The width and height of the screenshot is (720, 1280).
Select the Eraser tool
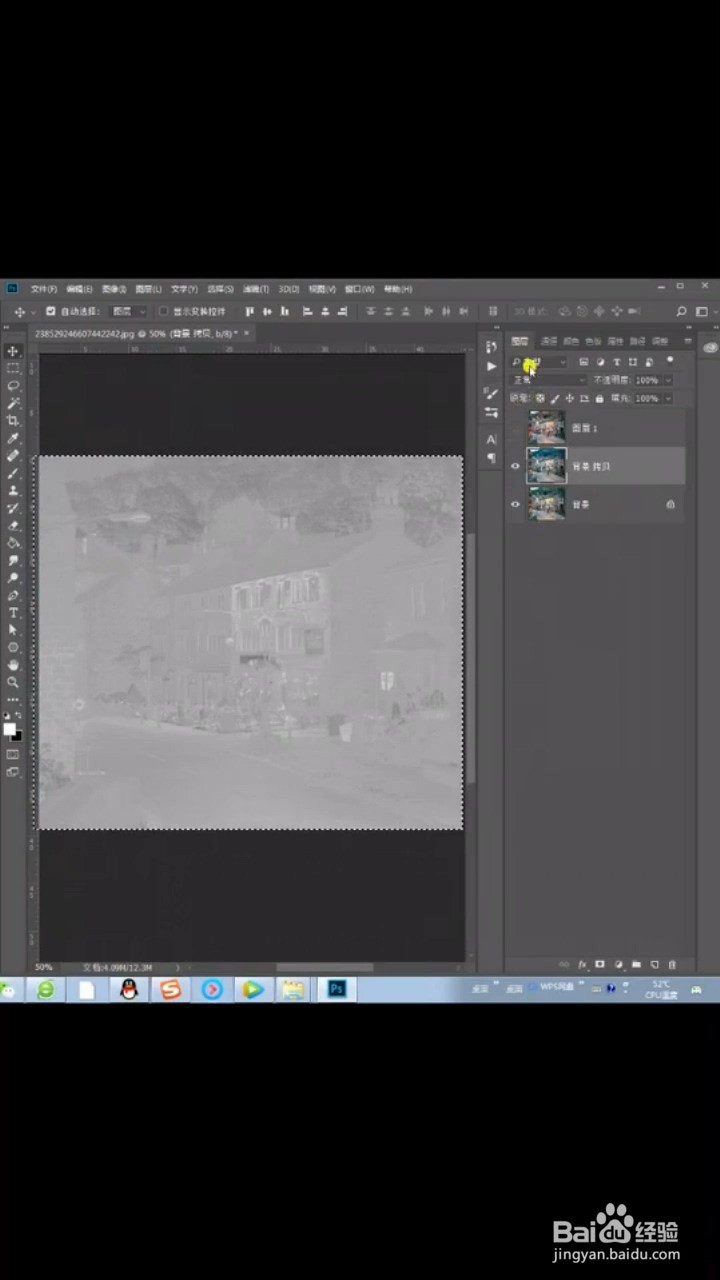tap(13, 525)
